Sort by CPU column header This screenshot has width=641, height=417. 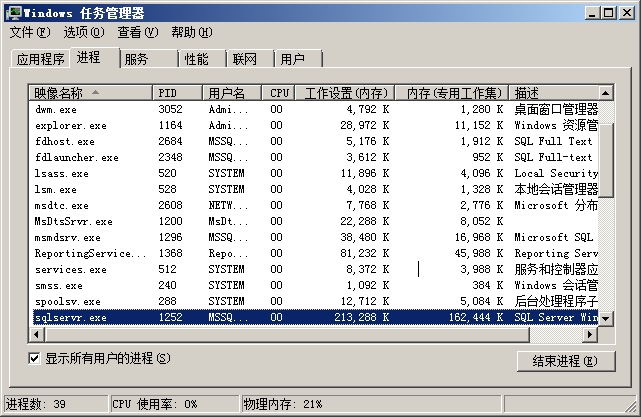point(278,93)
